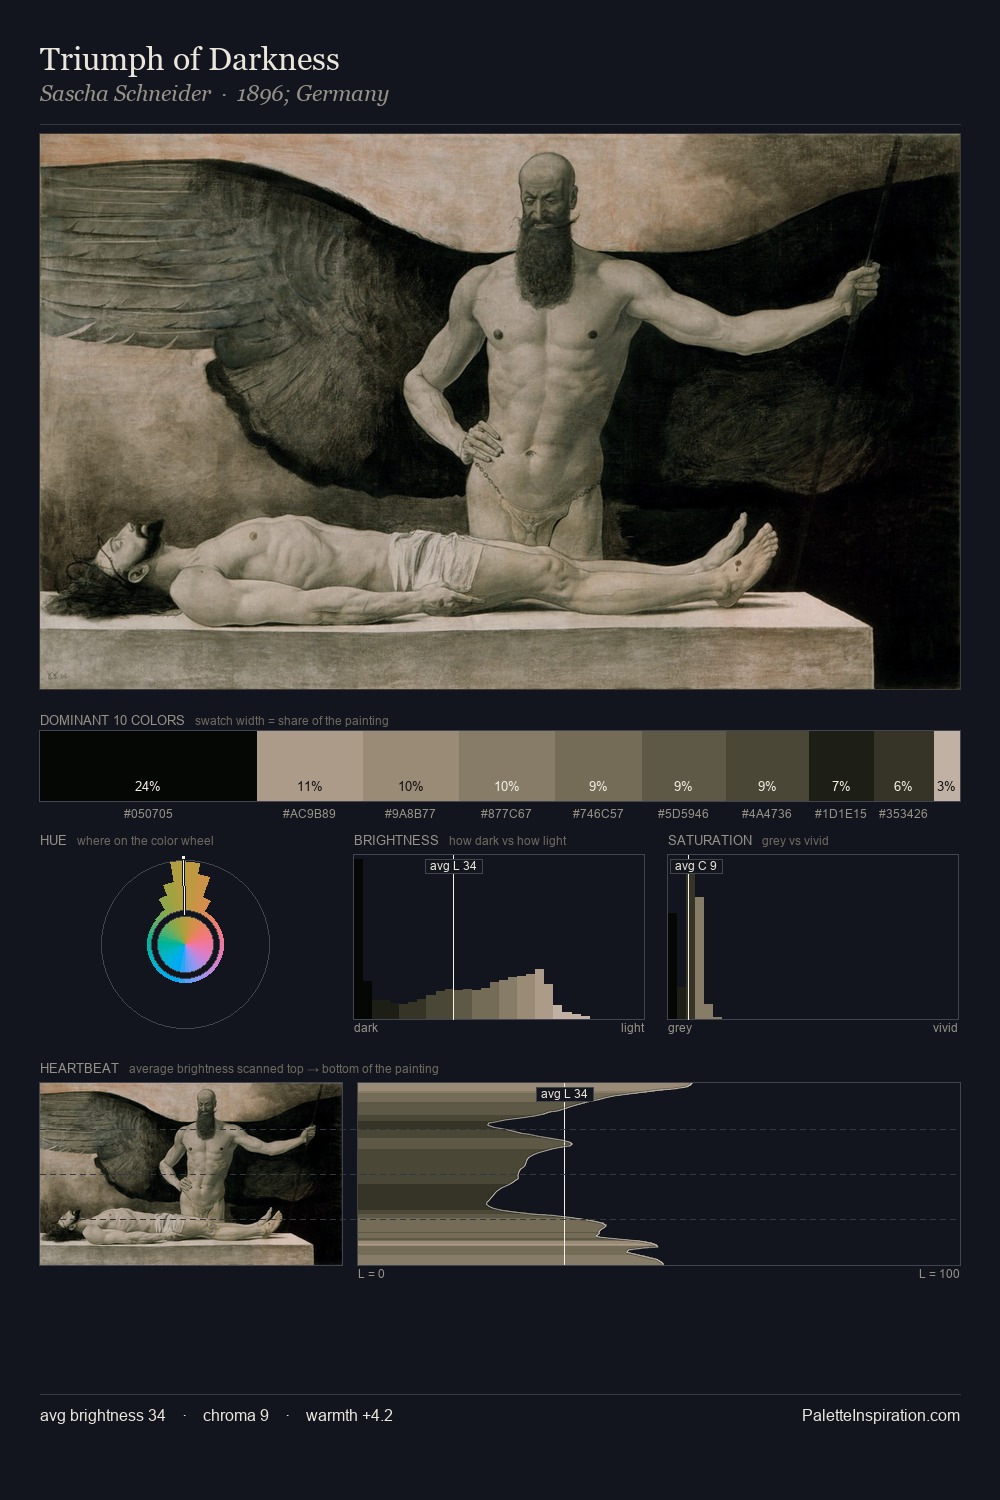Click the hue color wheel chart
Screen dimensions: 1000x1500
[x=185, y=943]
